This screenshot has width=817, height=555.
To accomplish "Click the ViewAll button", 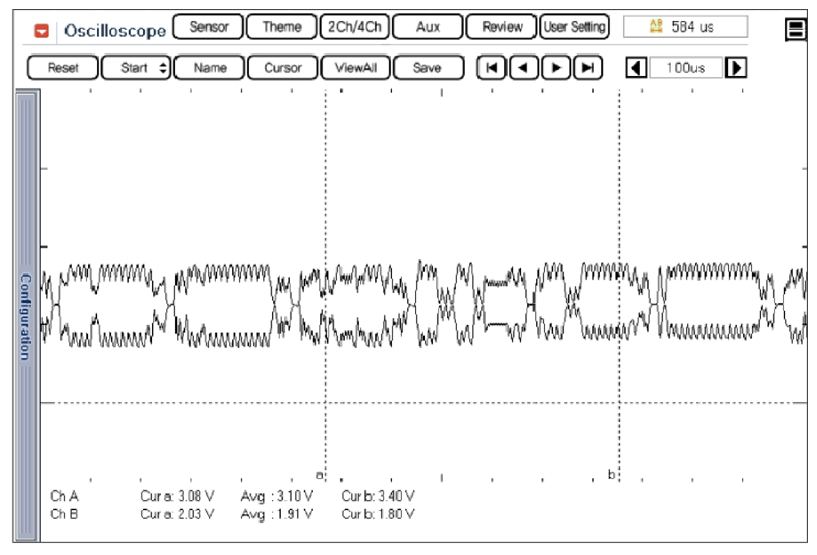I will point(355,68).
